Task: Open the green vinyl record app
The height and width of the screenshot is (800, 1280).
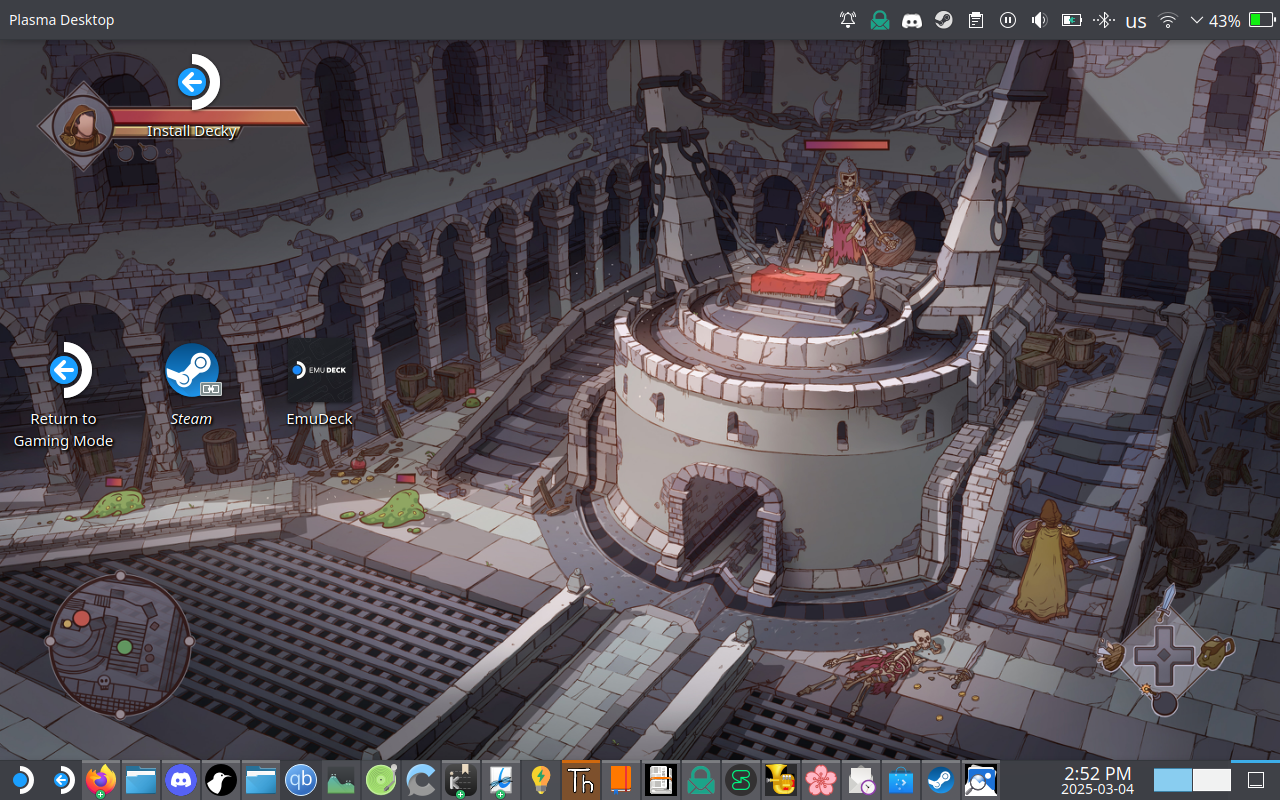Action: click(x=381, y=780)
